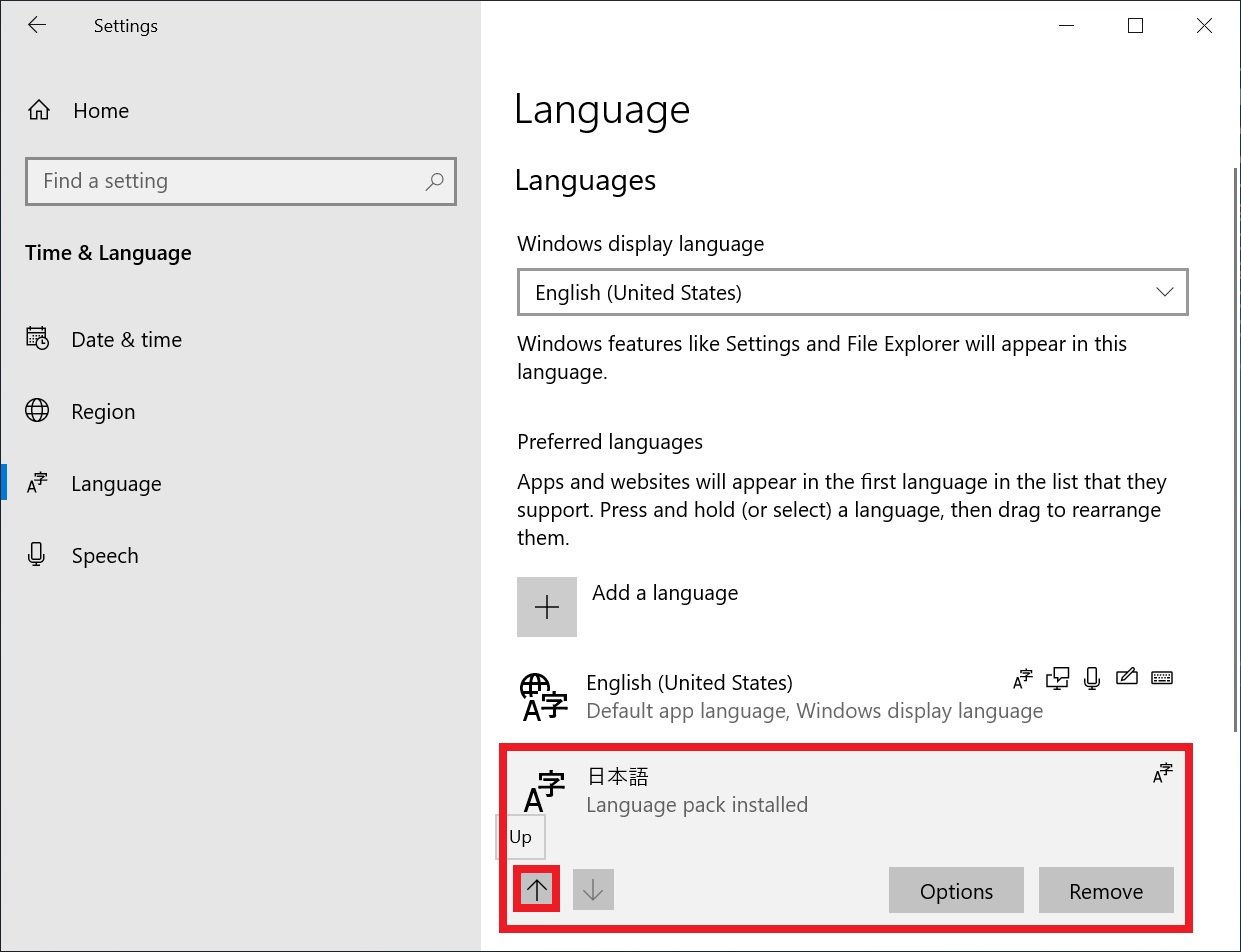Click English text-to-speech feature icon
This screenshot has width=1241, height=952.
(1057, 679)
